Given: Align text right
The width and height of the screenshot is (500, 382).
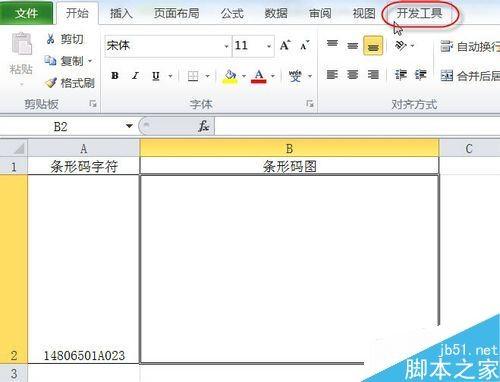Looking at the screenshot, I should (x=373, y=74).
